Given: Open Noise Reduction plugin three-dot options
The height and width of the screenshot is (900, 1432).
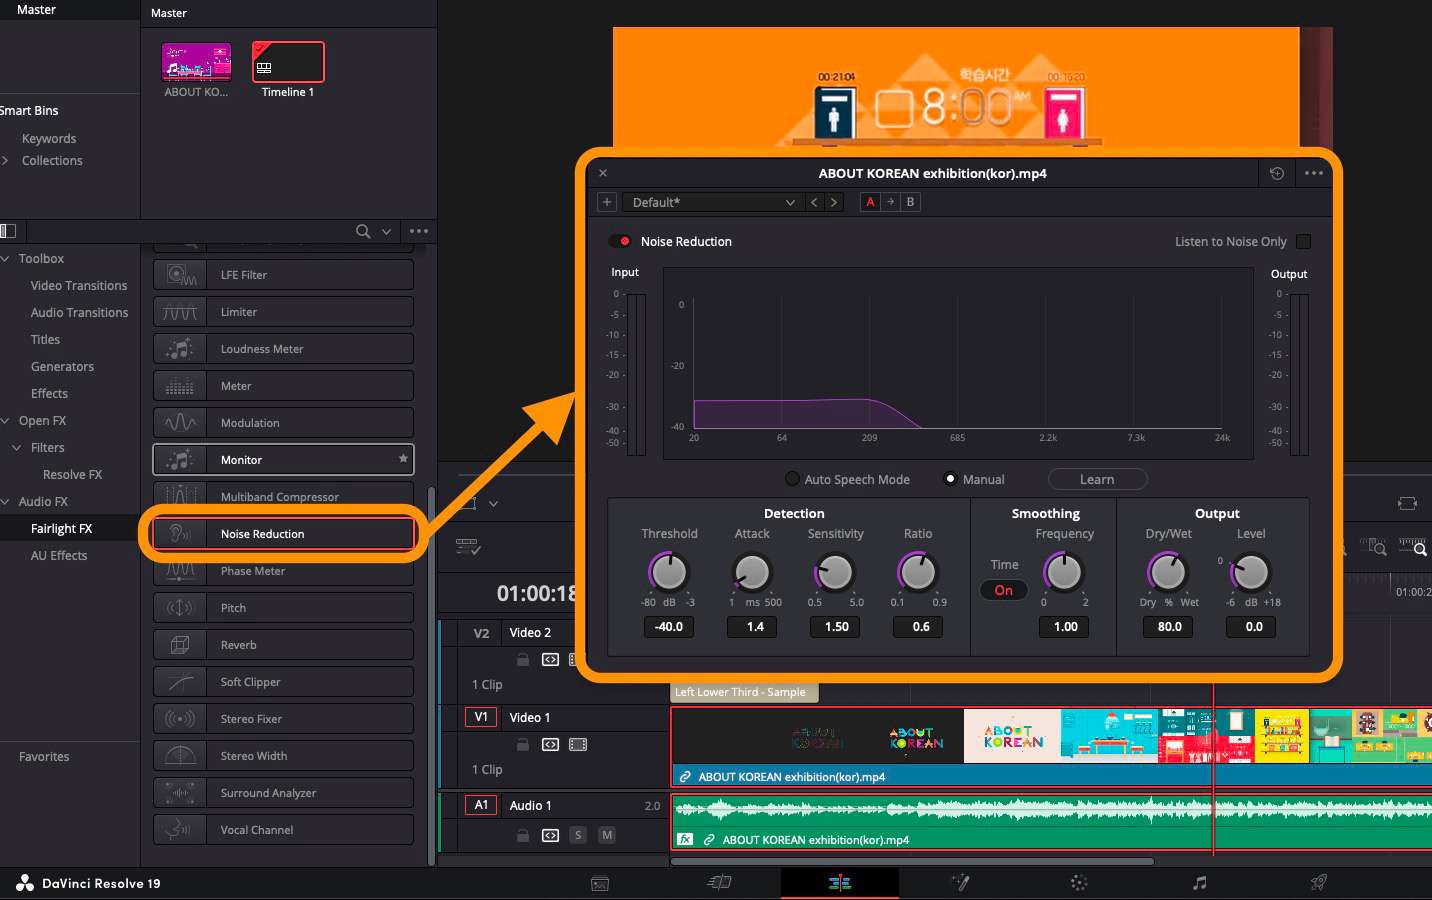Looking at the screenshot, I should pyautogui.click(x=1314, y=173).
